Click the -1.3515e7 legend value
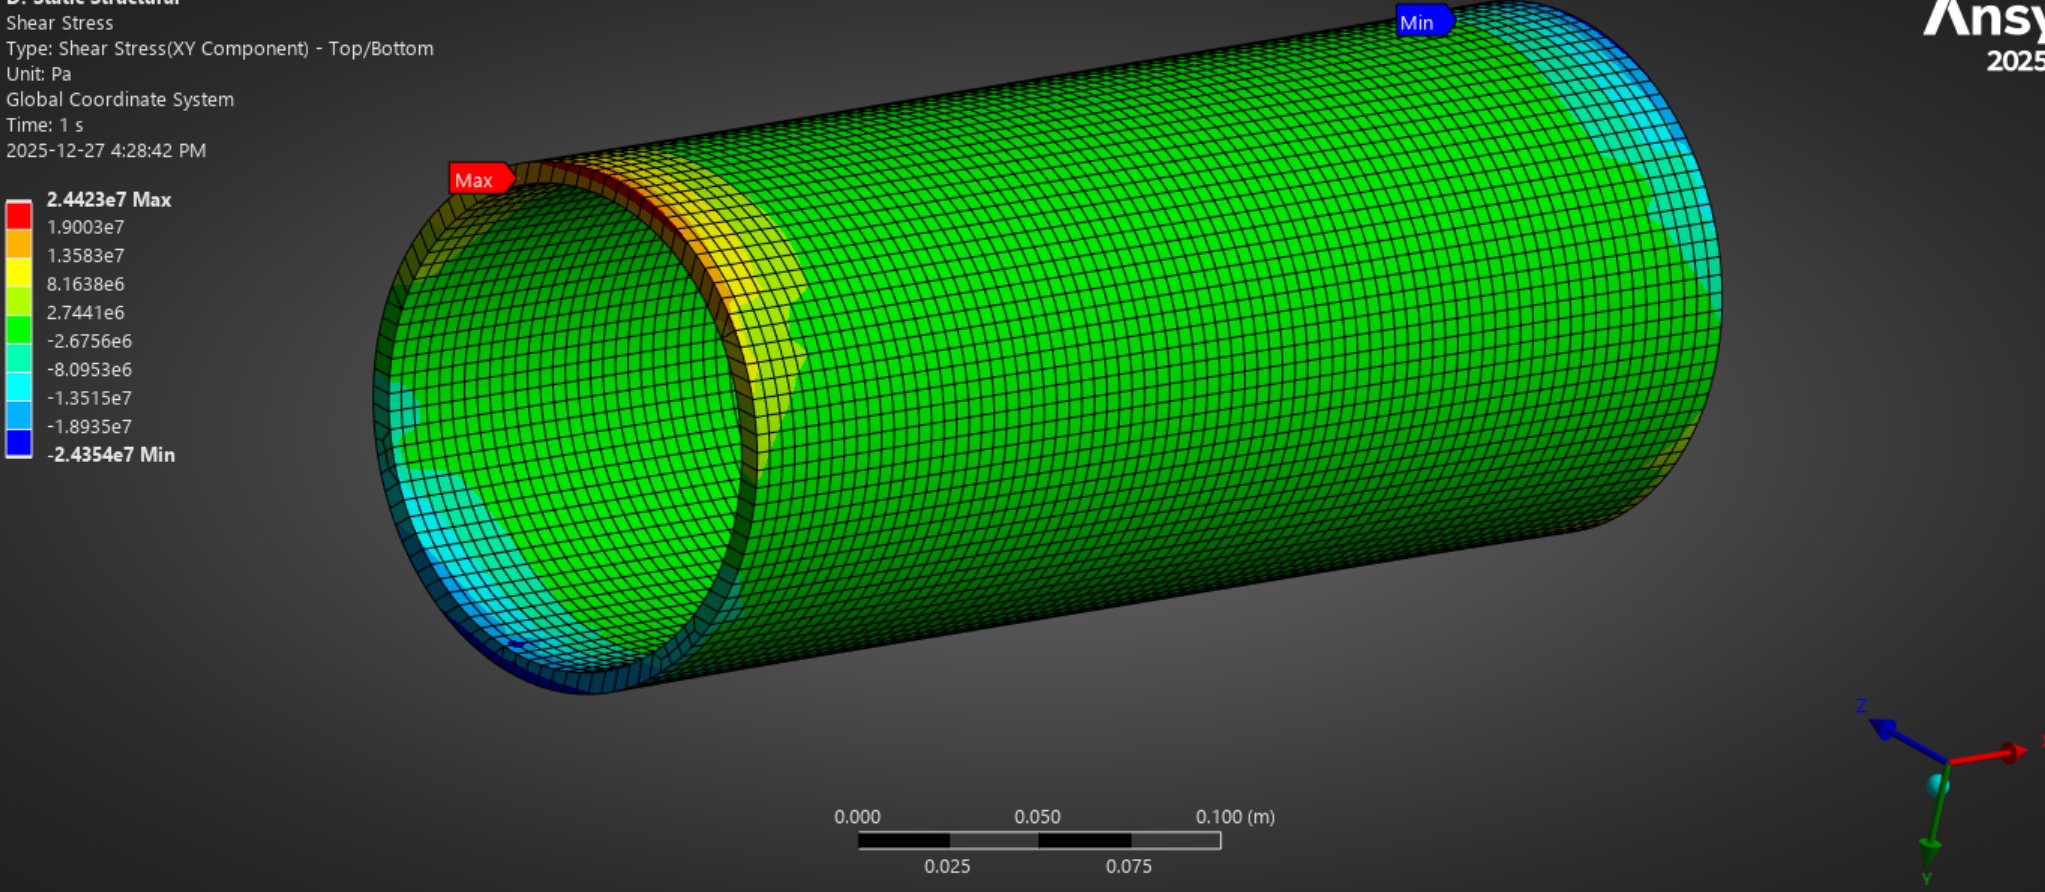Viewport: 2045px width, 892px height. [89, 398]
